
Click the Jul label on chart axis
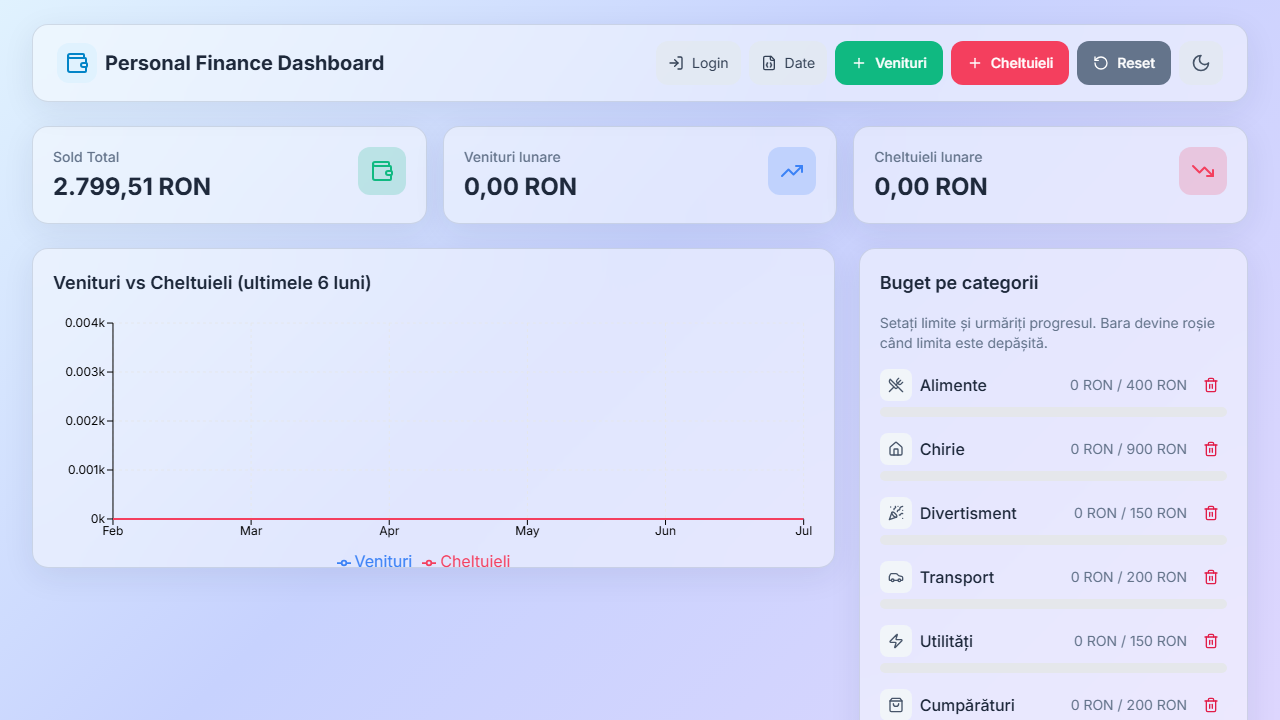(803, 531)
